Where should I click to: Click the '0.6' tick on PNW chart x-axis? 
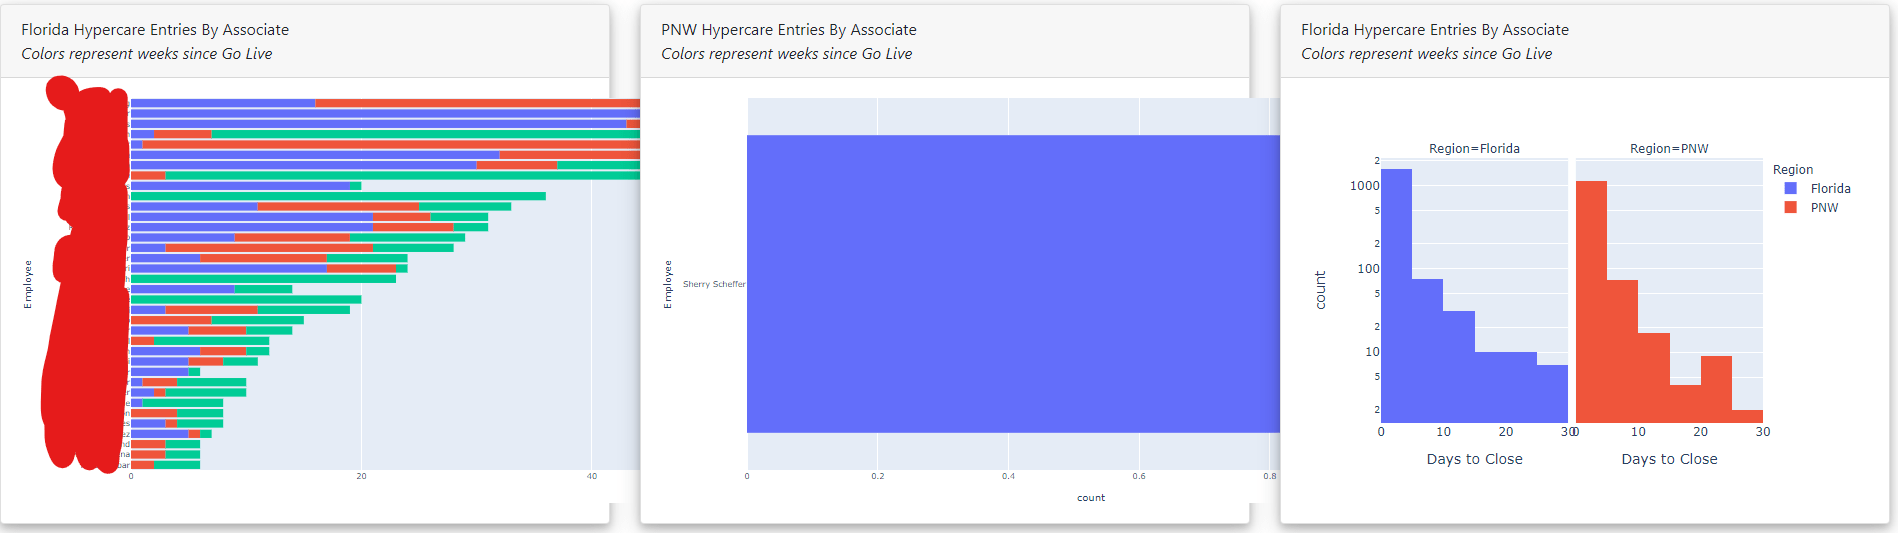point(1139,476)
